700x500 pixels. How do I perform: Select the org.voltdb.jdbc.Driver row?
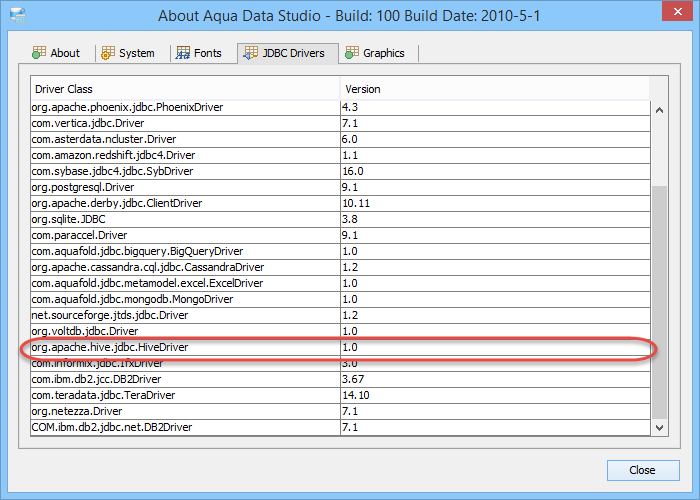pyautogui.click(x=341, y=332)
